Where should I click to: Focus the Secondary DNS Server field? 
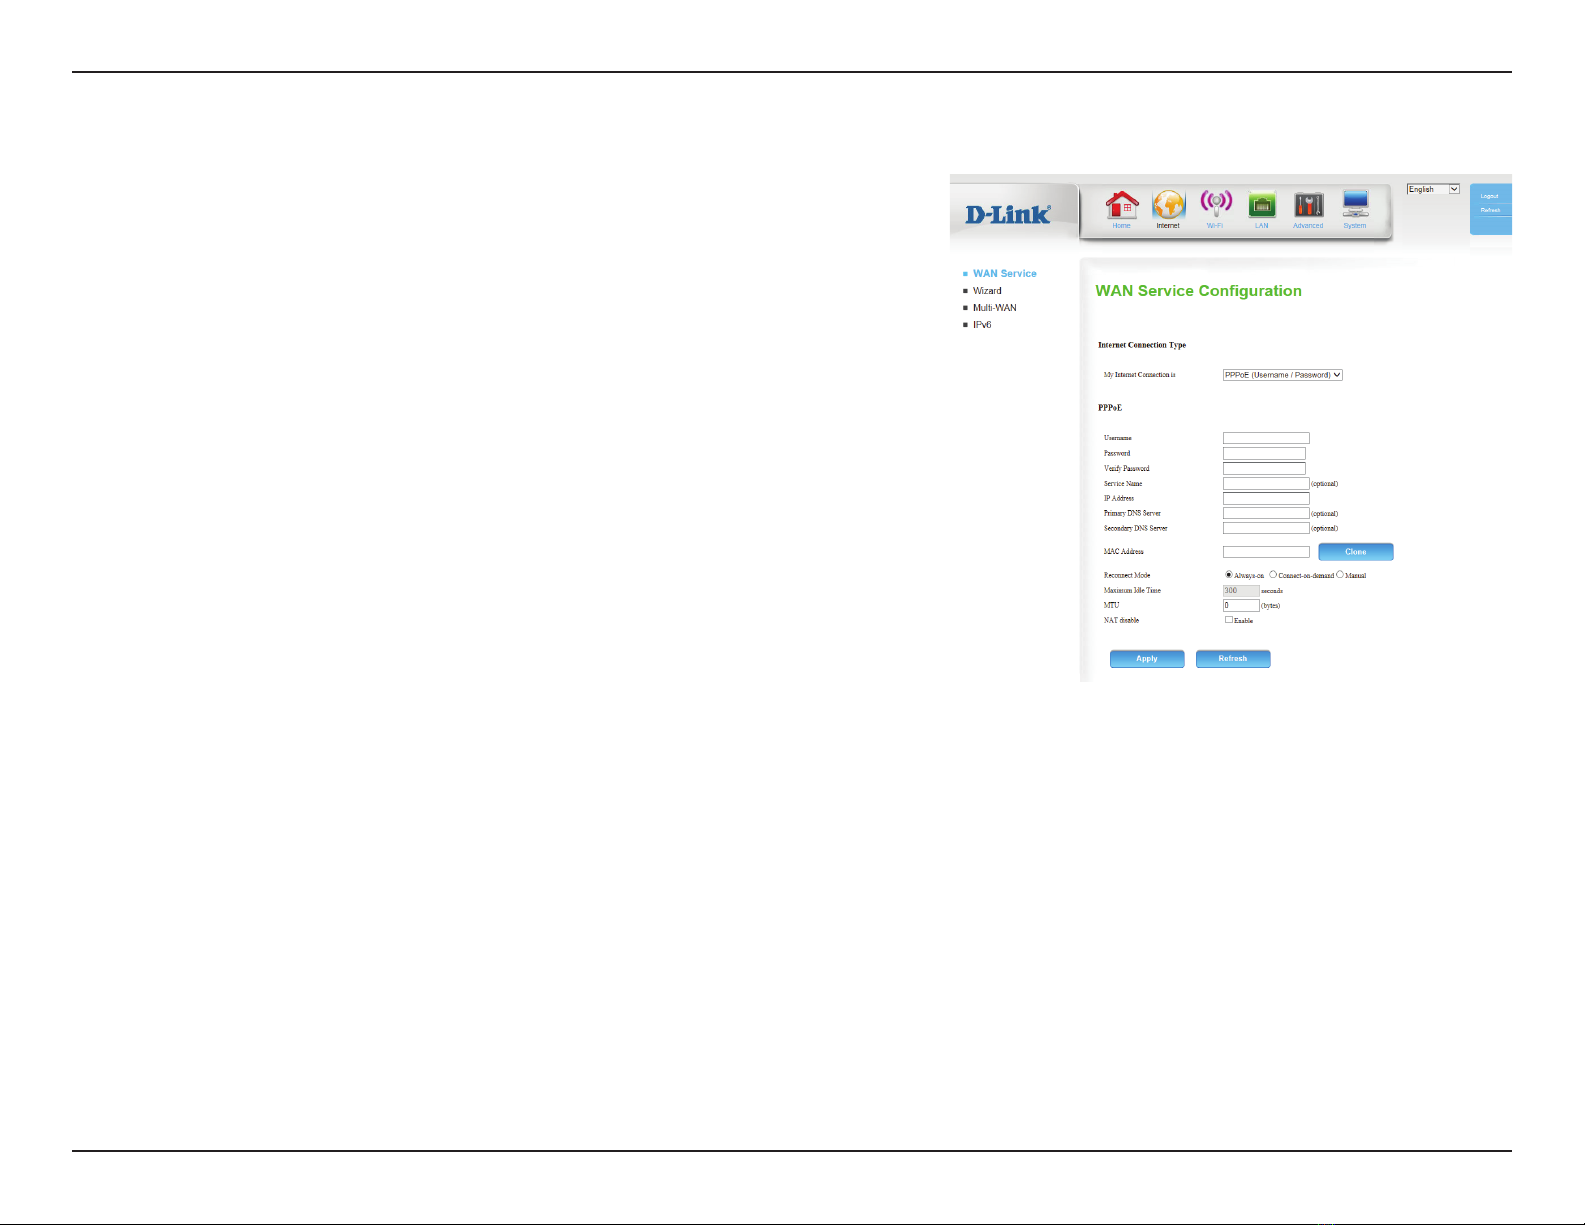[1266, 528]
